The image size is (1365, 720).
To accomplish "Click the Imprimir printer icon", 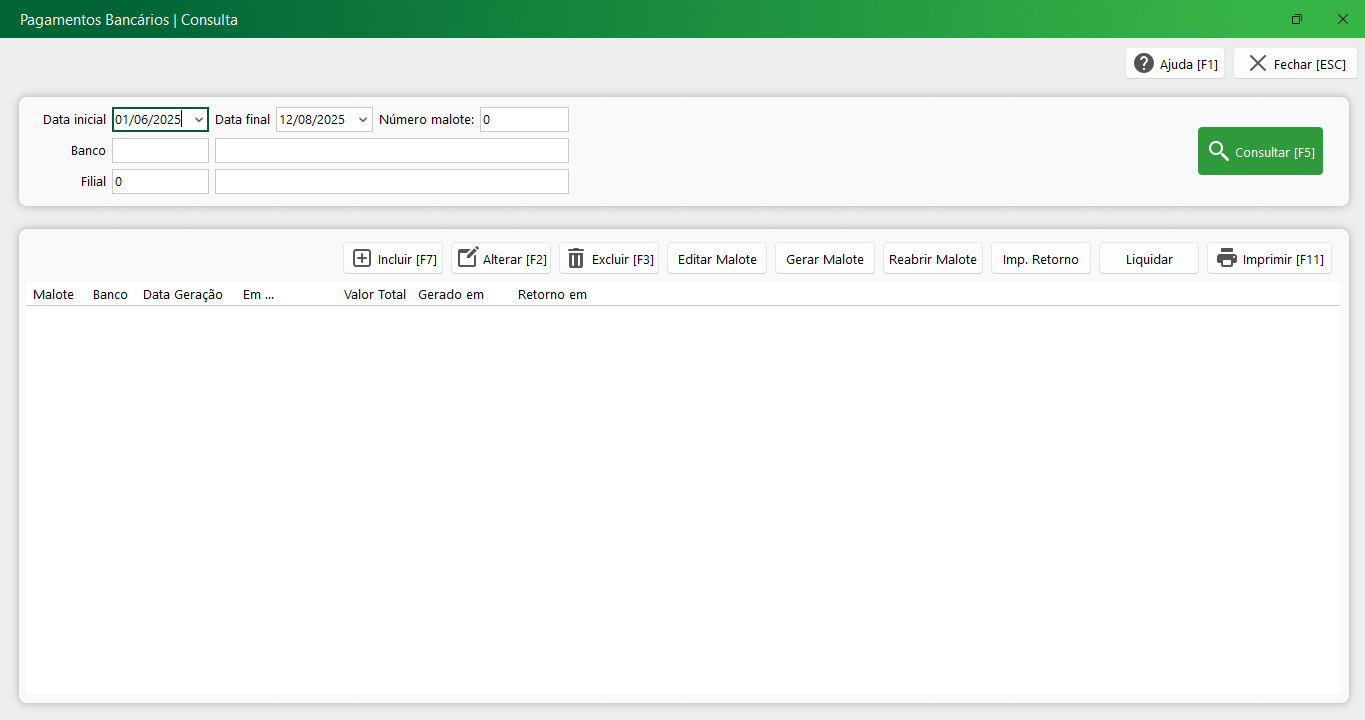I will [x=1226, y=259].
